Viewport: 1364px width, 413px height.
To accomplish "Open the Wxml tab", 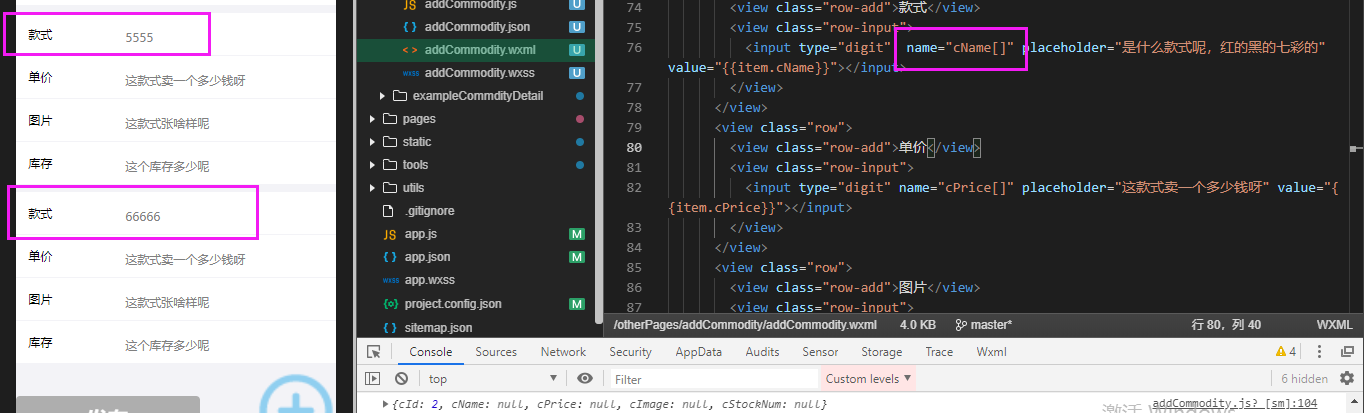I will [x=991, y=352].
